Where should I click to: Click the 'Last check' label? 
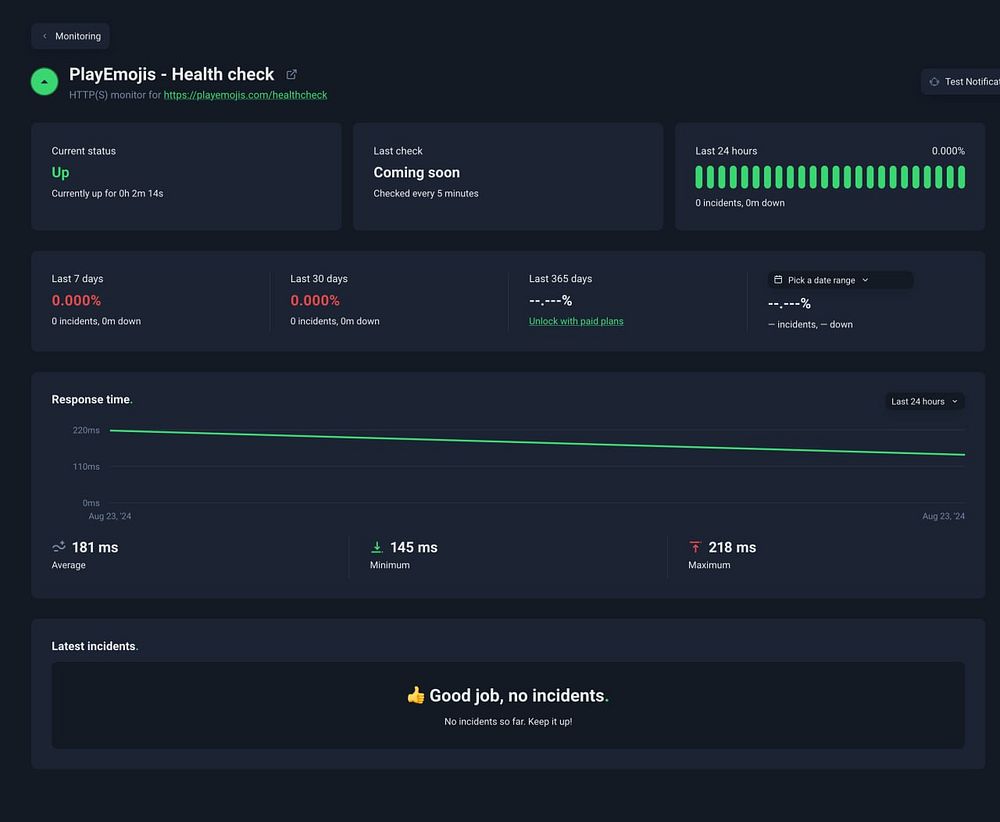coord(398,151)
